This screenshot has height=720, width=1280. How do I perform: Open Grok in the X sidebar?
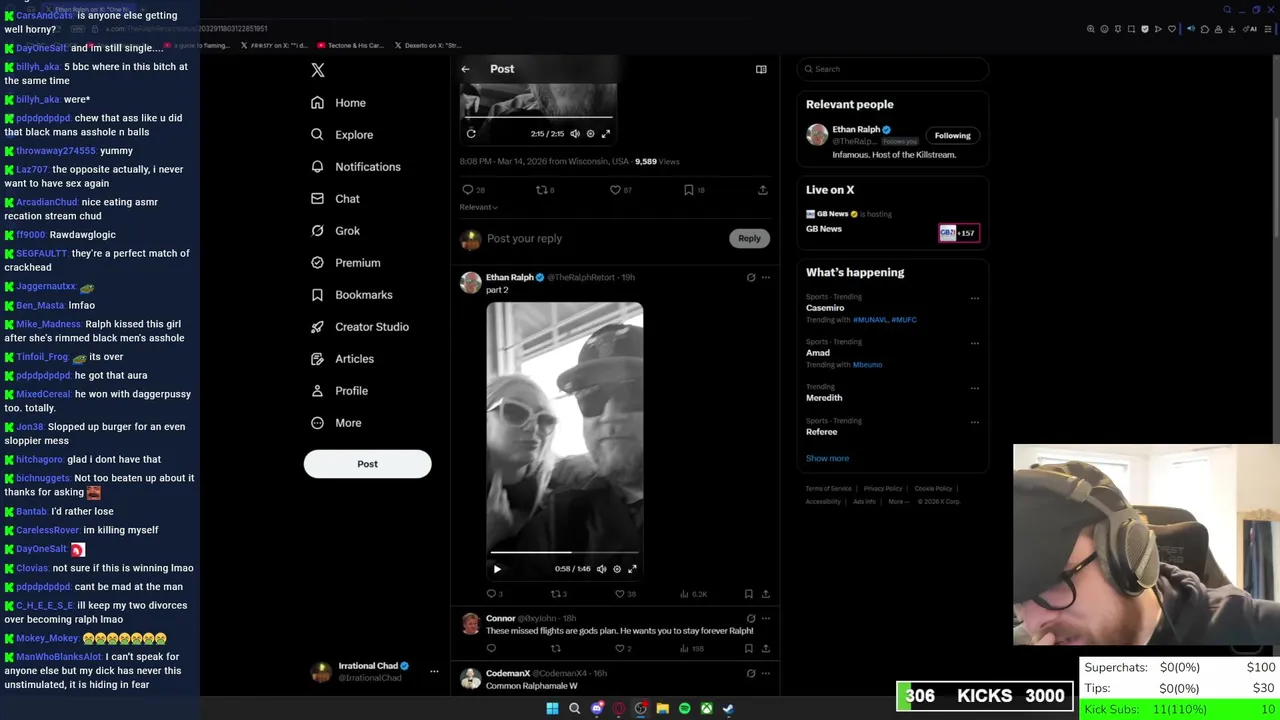(x=335, y=231)
